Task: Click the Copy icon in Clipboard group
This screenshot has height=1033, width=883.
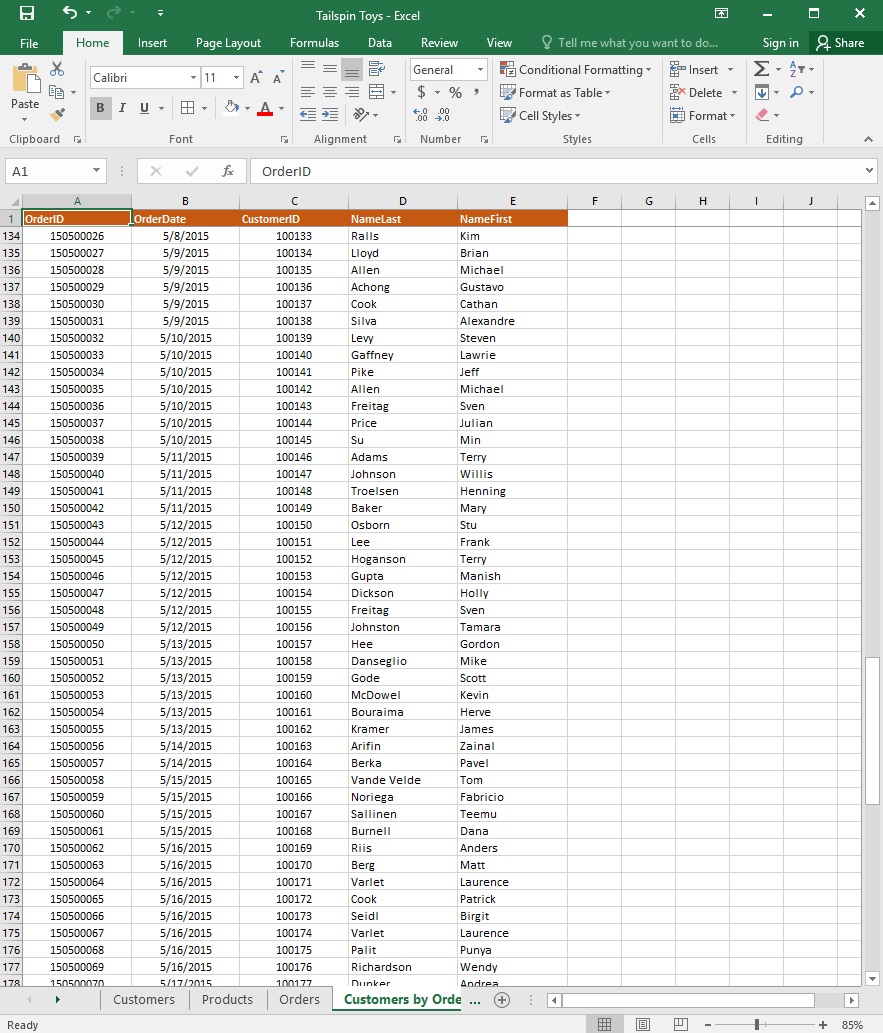Action: click(x=57, y=92)
